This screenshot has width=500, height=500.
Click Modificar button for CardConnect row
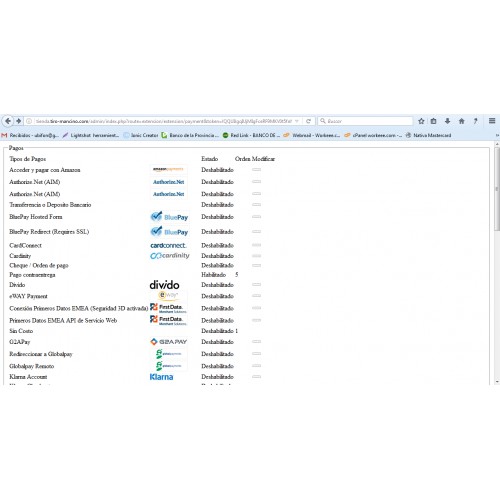256,245
